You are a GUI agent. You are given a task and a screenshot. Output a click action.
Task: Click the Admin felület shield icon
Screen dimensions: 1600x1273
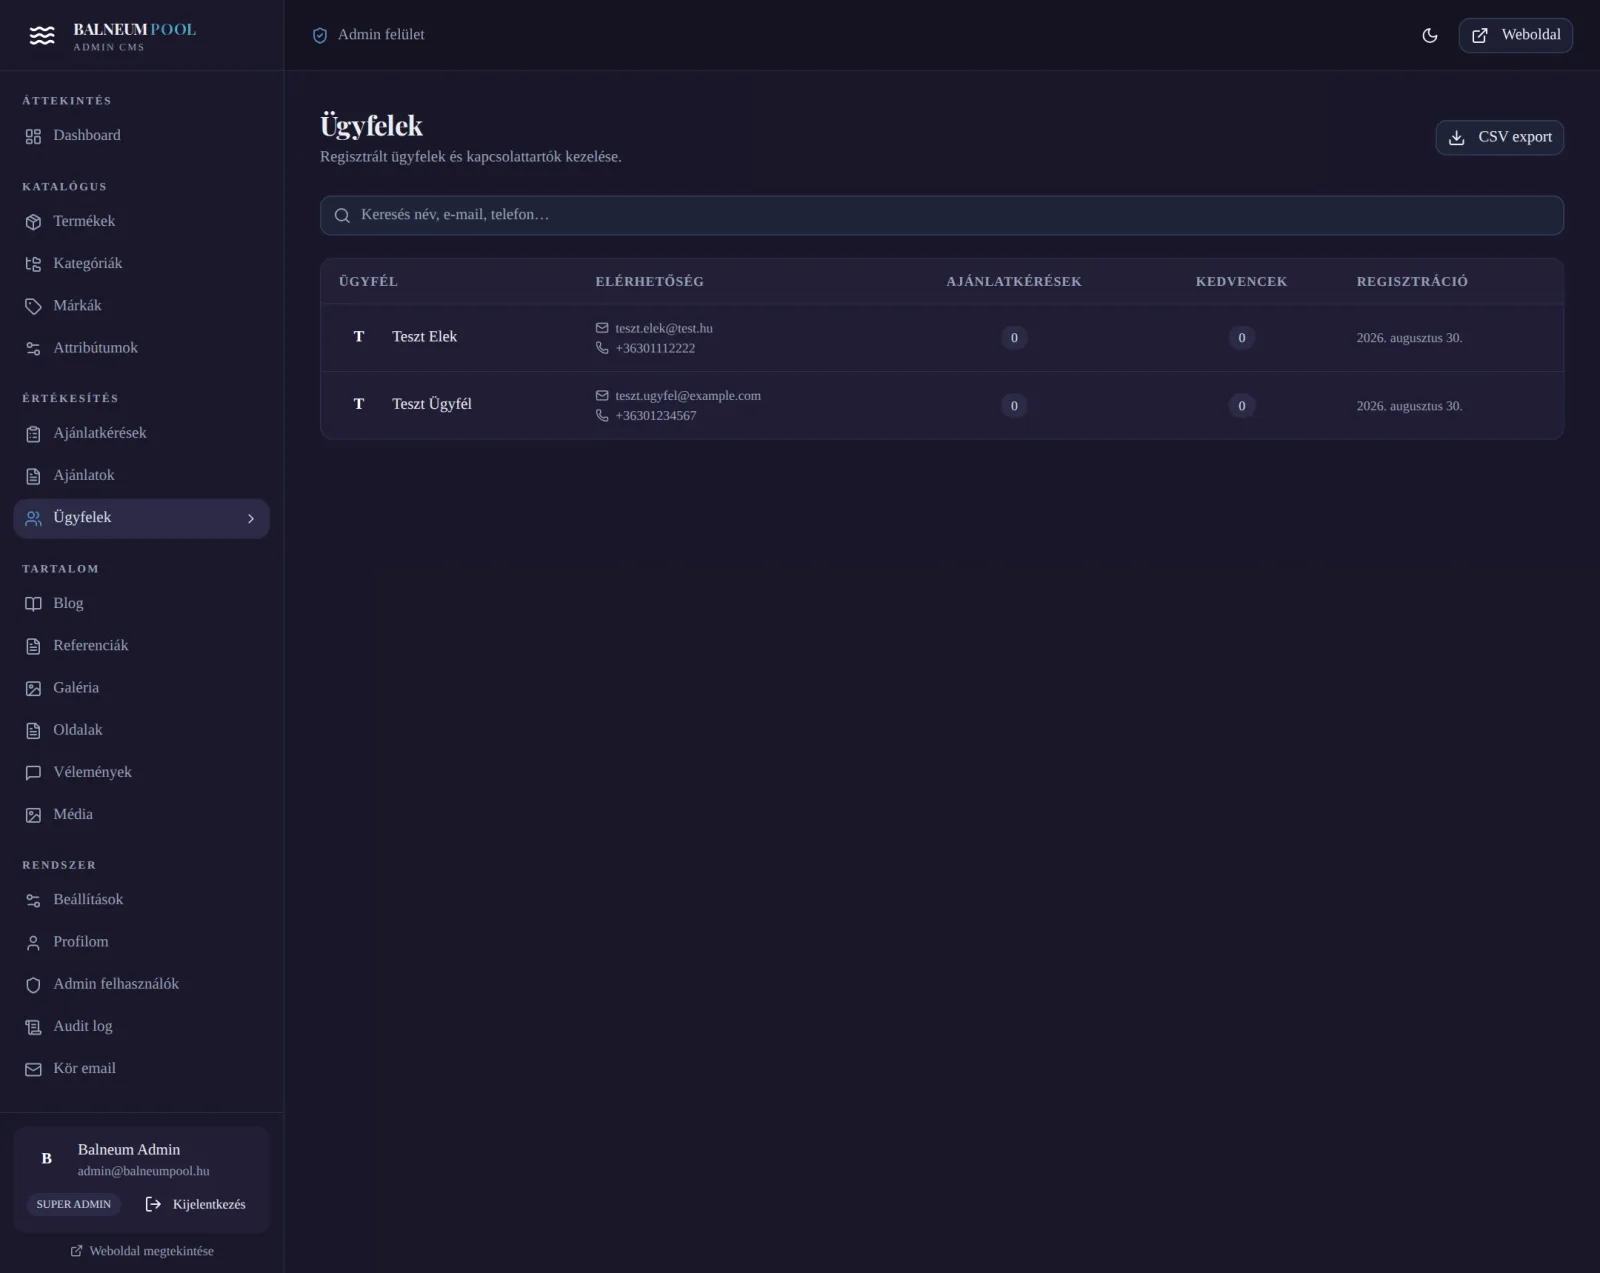pyautogui.click(x=320, y=35)
